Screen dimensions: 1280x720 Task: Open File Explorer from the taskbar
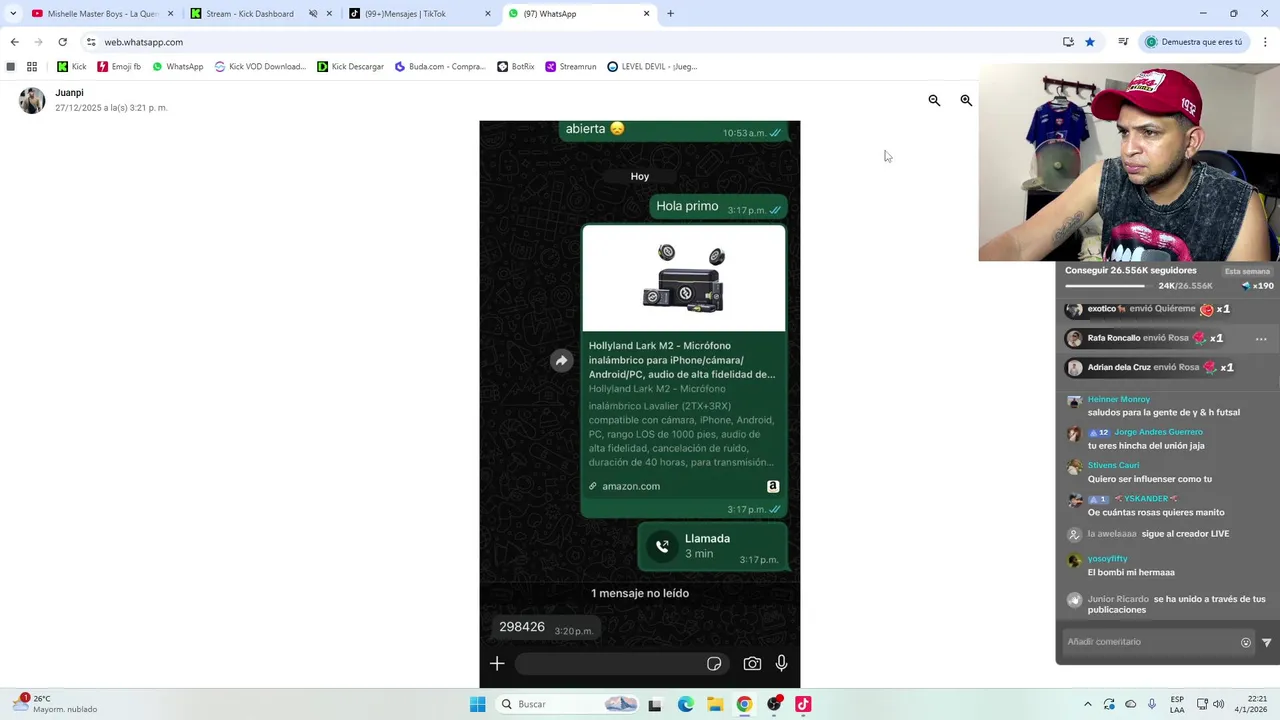715,704
